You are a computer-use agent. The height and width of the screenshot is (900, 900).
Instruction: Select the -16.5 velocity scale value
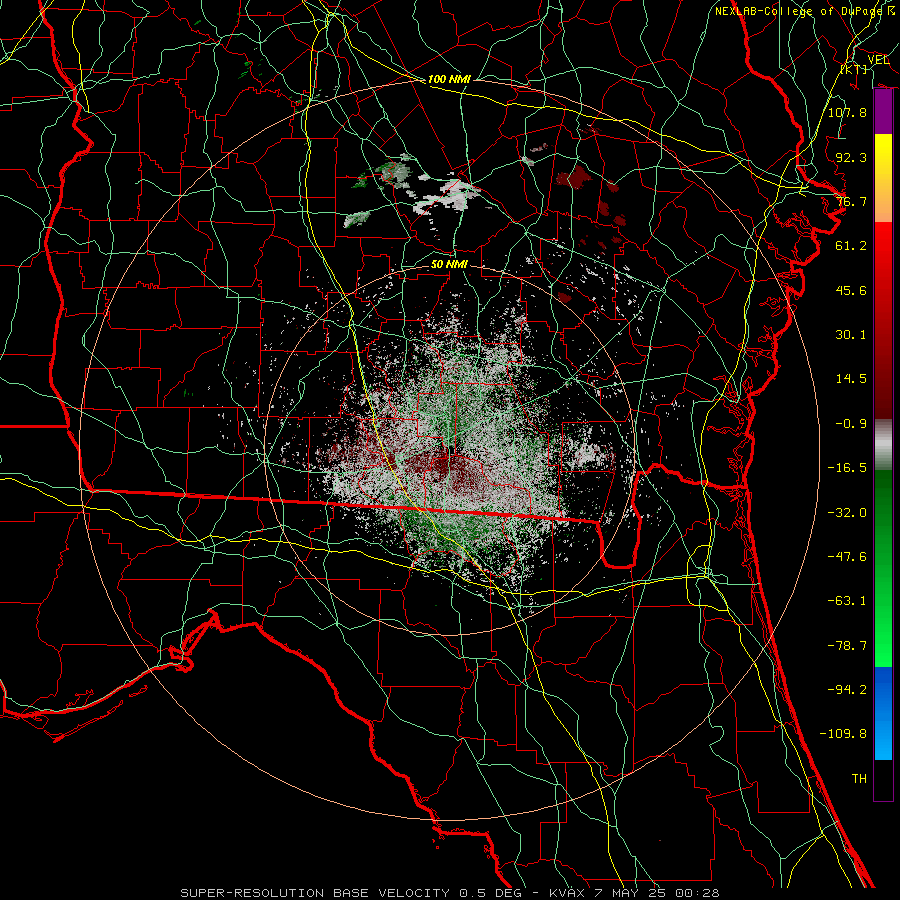click(847, 468)
